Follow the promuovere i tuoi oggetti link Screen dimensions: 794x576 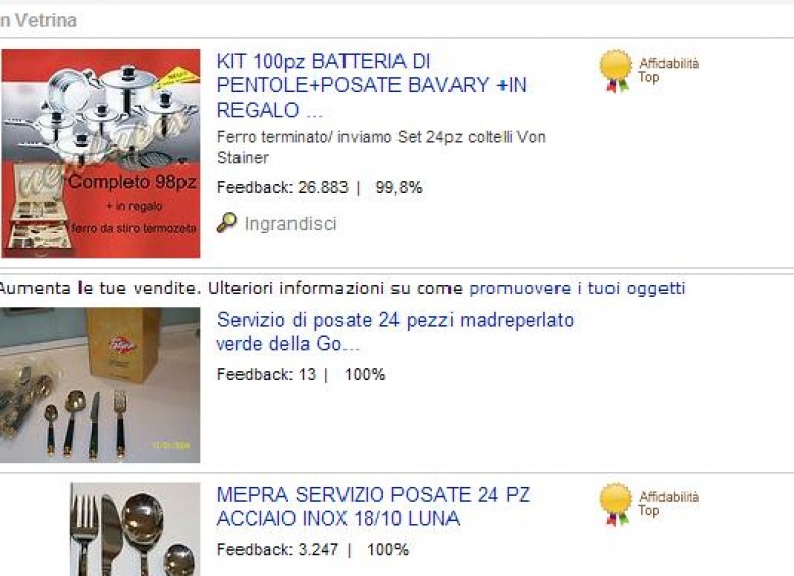click(x=577, y=288)
